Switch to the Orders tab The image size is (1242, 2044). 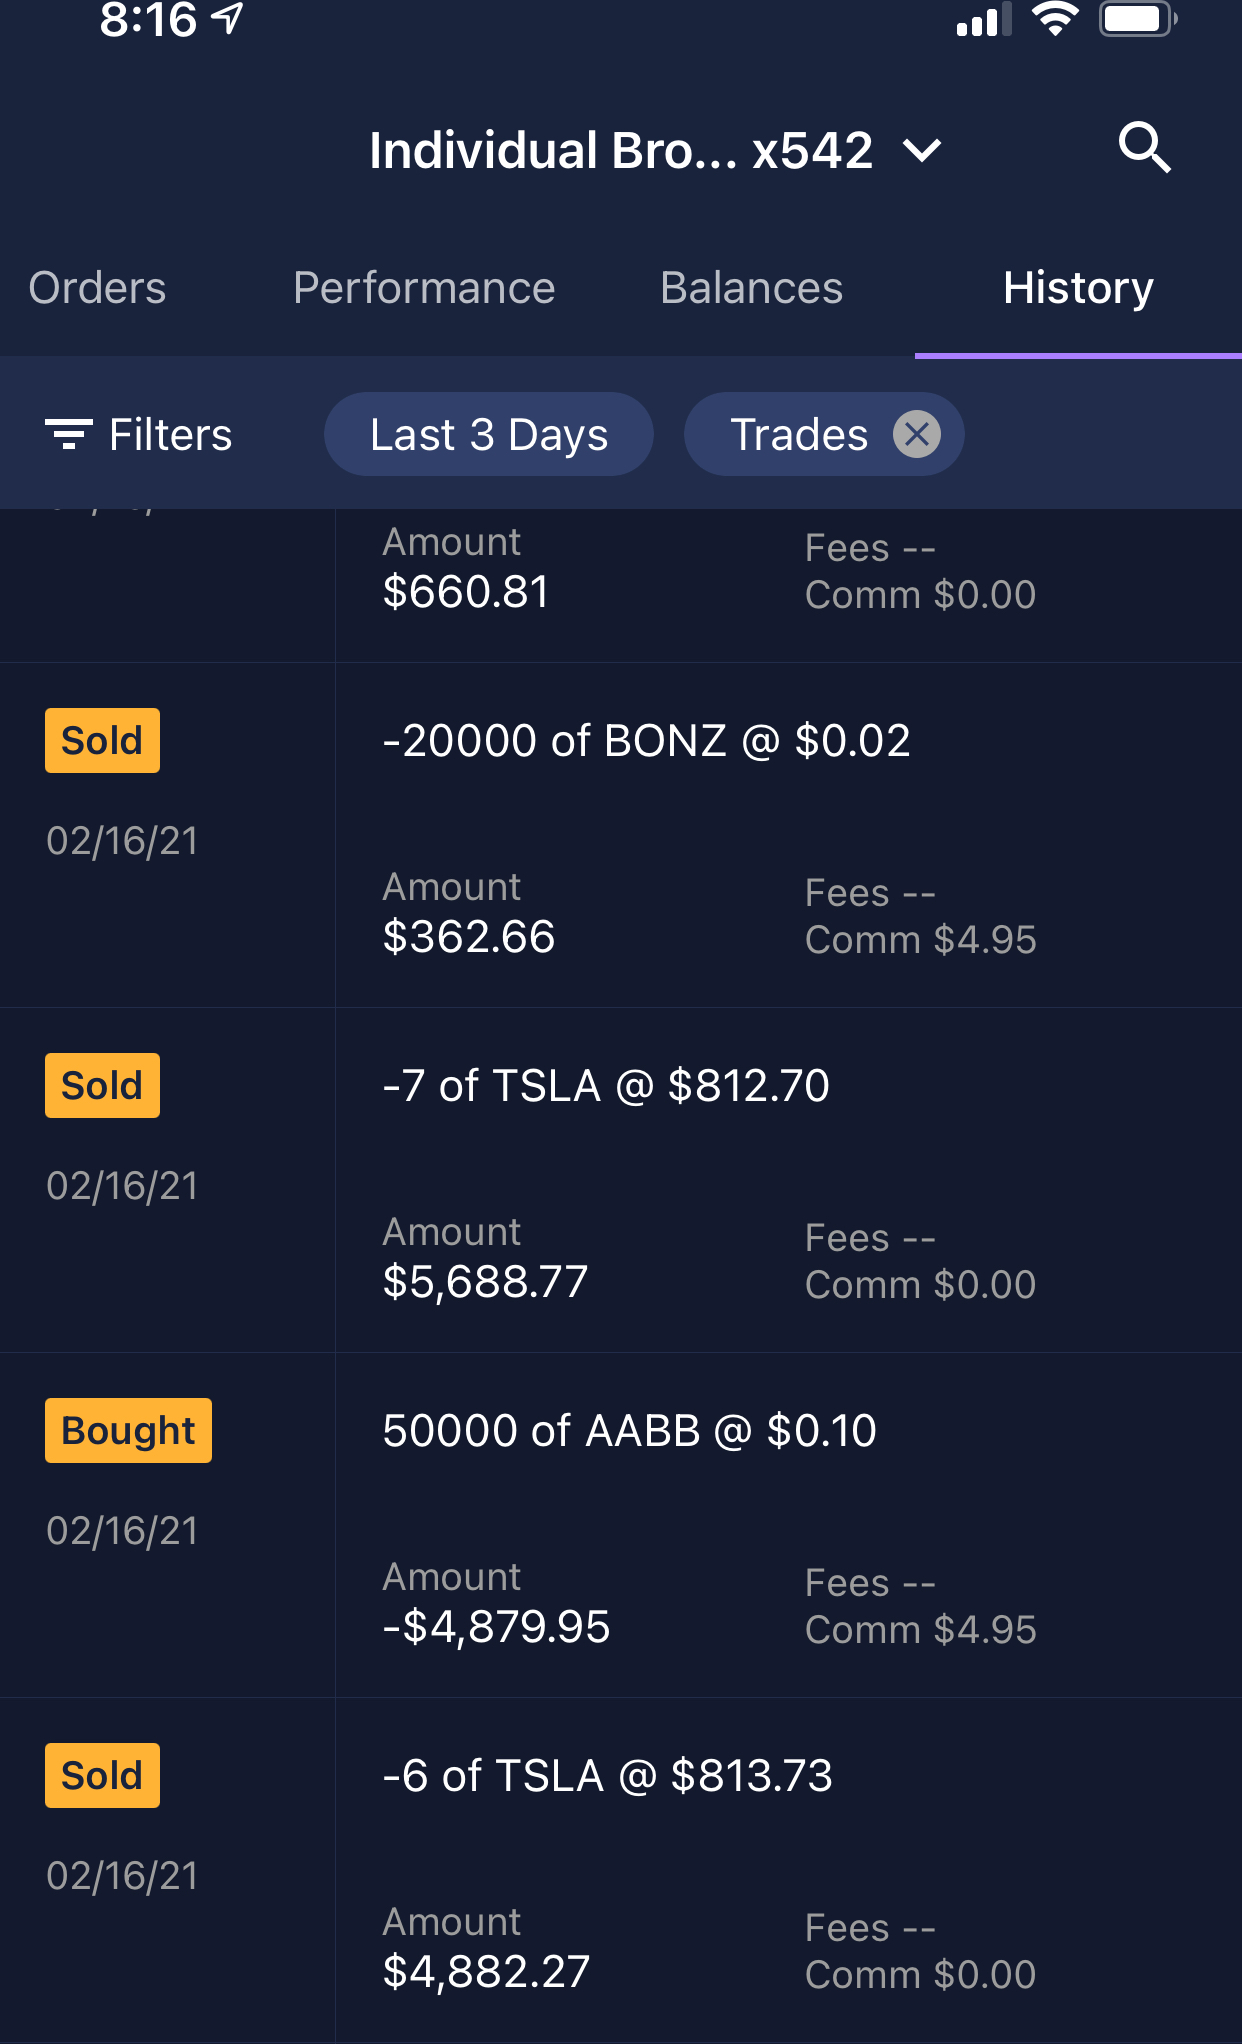pyautogui.click(x=97, y=288)
